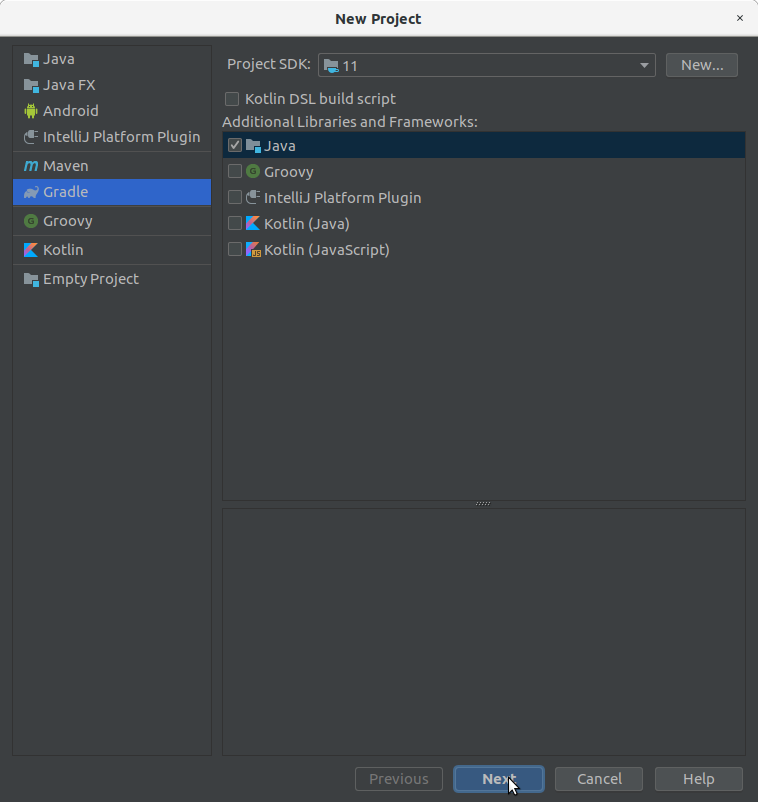Enable the Kotlin DSL build script checkbox
Image resolution: width=758 pixels, height=802 pixels.
click(232, 99)
